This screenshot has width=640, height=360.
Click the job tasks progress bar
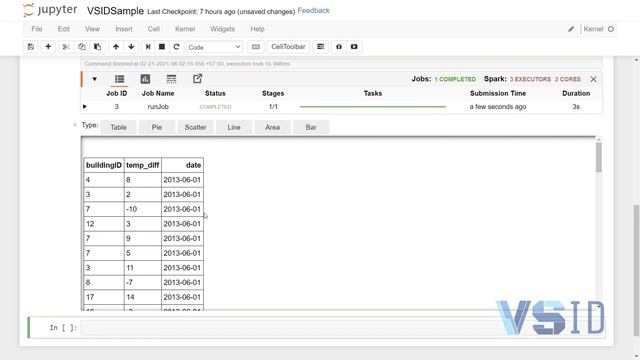[373, 107]
